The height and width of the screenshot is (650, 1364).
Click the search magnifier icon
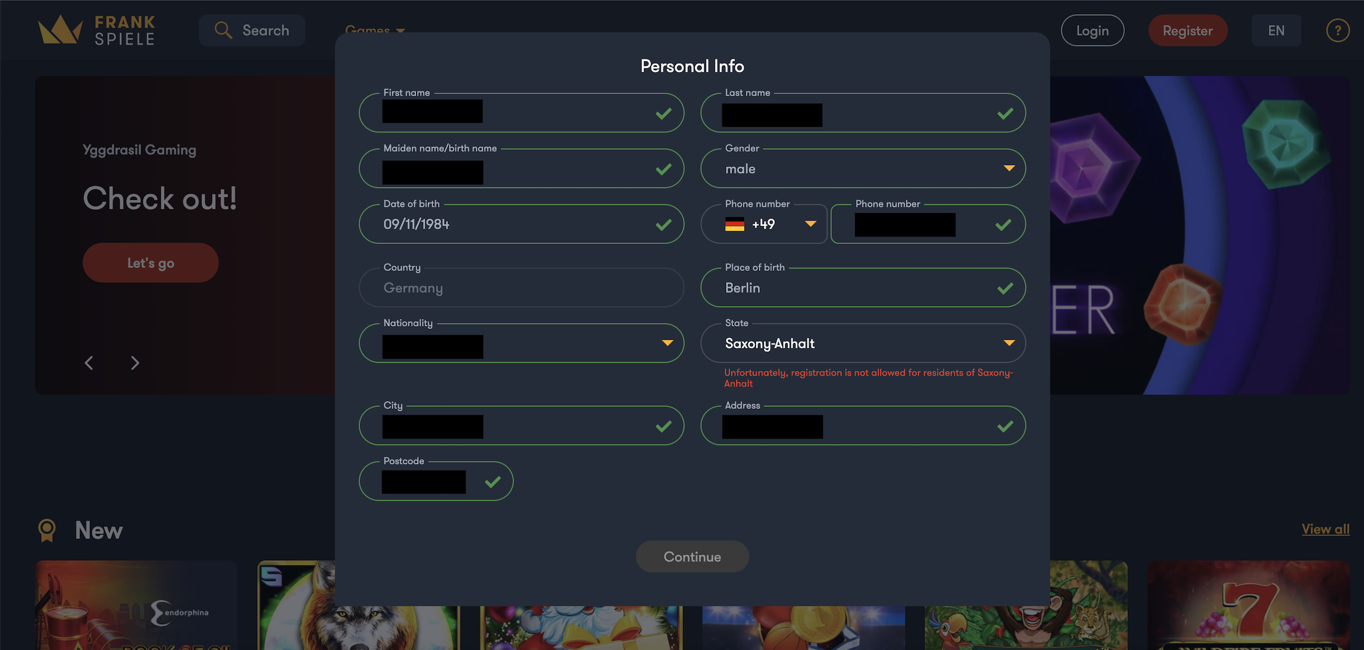click(x=223, y=30)
